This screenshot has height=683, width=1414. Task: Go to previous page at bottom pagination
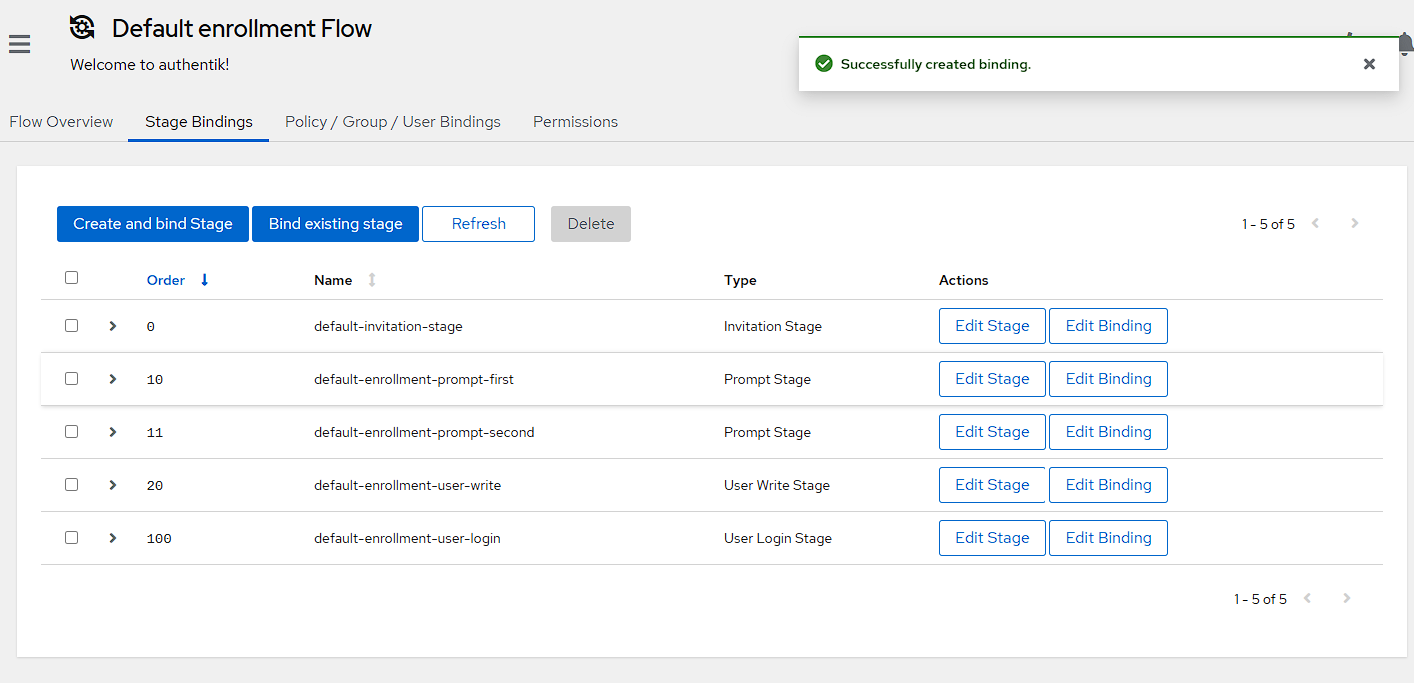[x=1307, y=599]
